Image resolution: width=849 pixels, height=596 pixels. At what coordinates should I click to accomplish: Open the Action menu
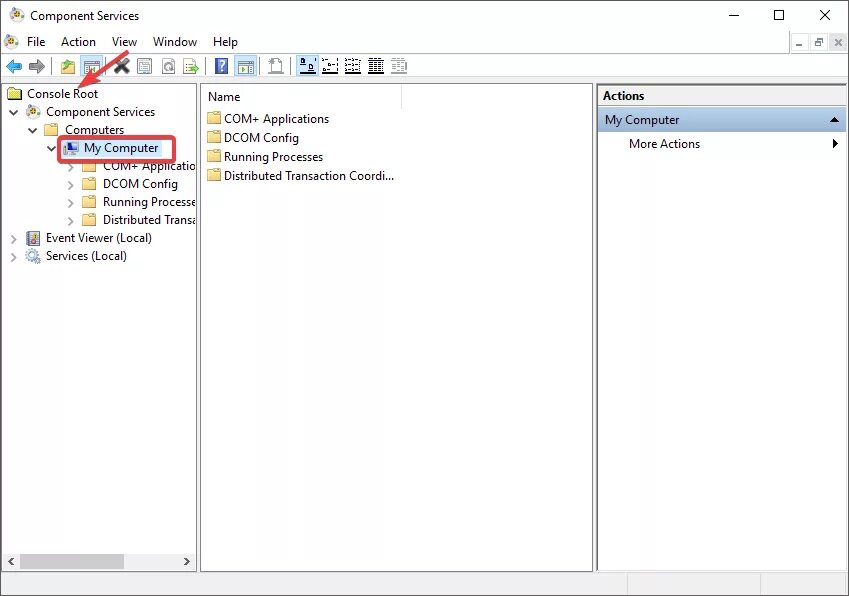click(x=79, y=42)
